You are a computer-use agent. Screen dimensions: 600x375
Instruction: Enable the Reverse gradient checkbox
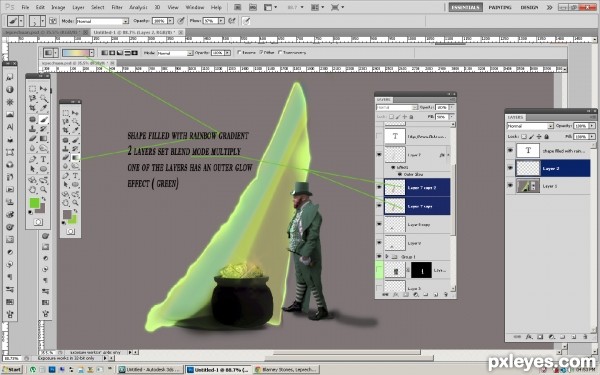point(239,52)
